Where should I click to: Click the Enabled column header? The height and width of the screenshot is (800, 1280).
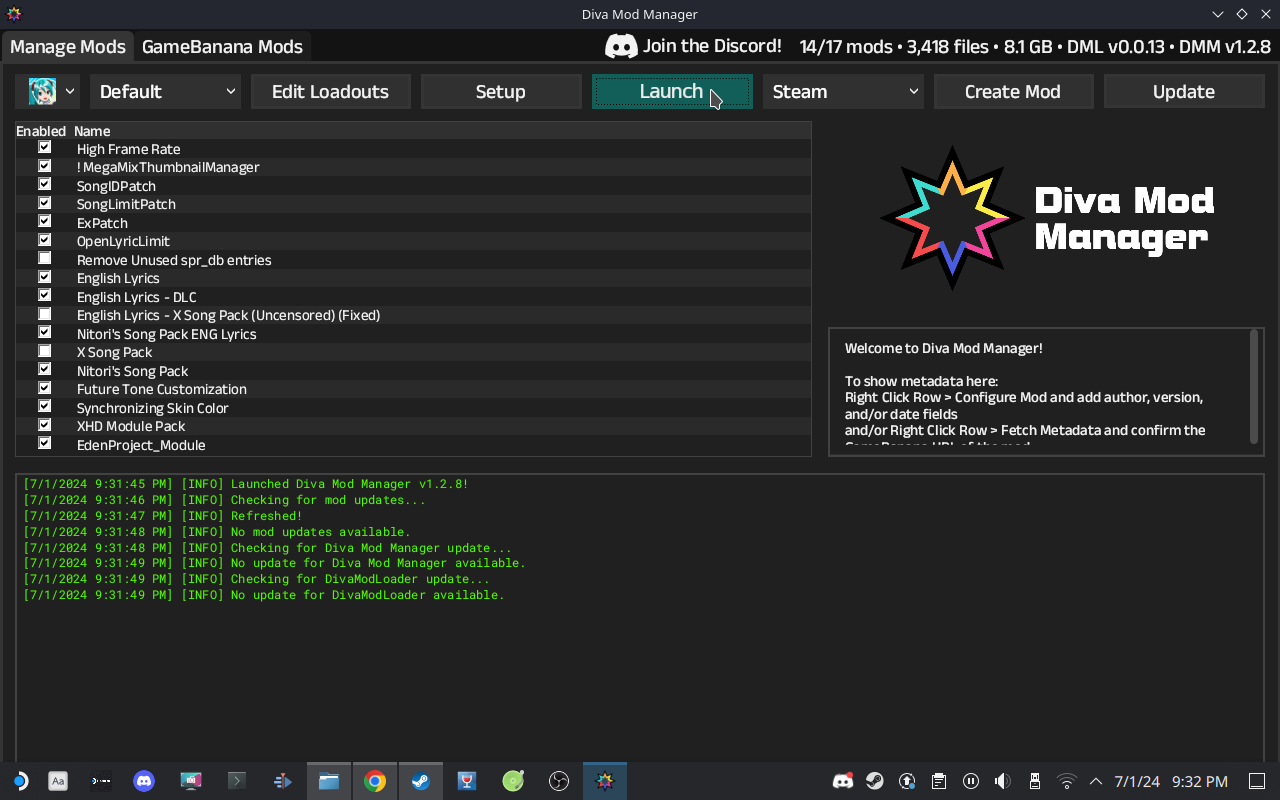tap(41, 131)
